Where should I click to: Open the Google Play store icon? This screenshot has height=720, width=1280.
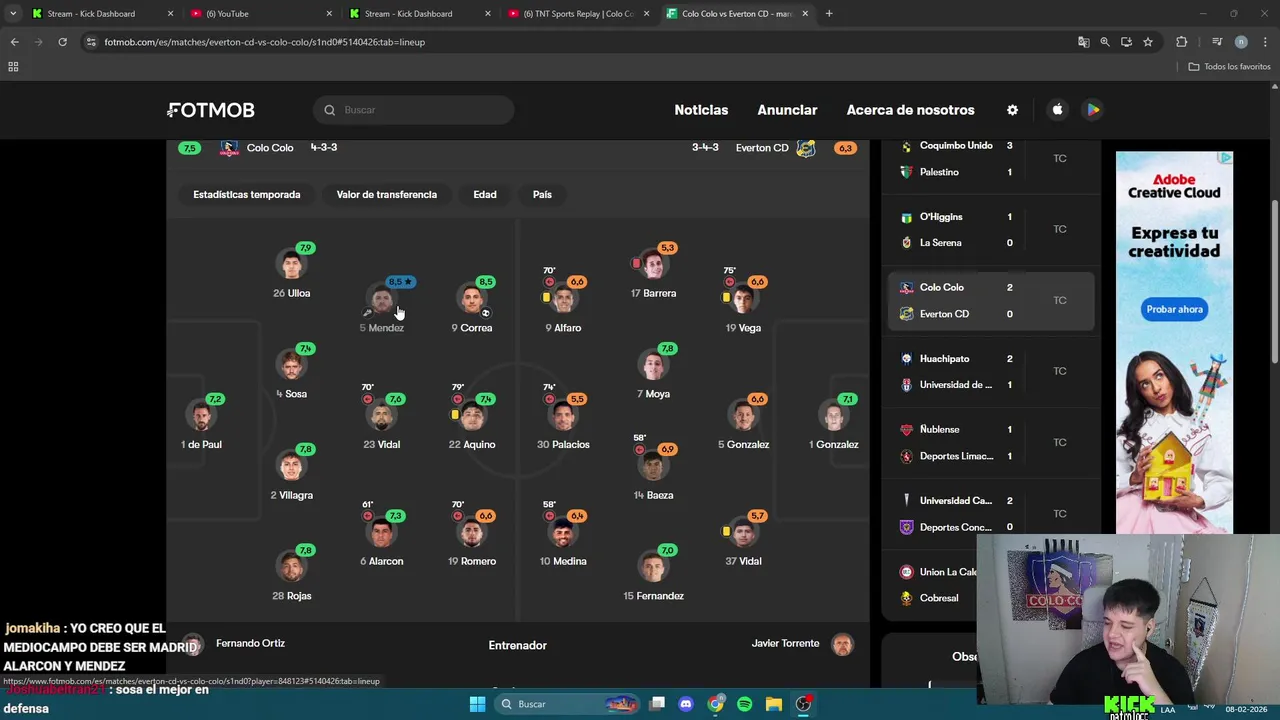tap(1093, 110)
